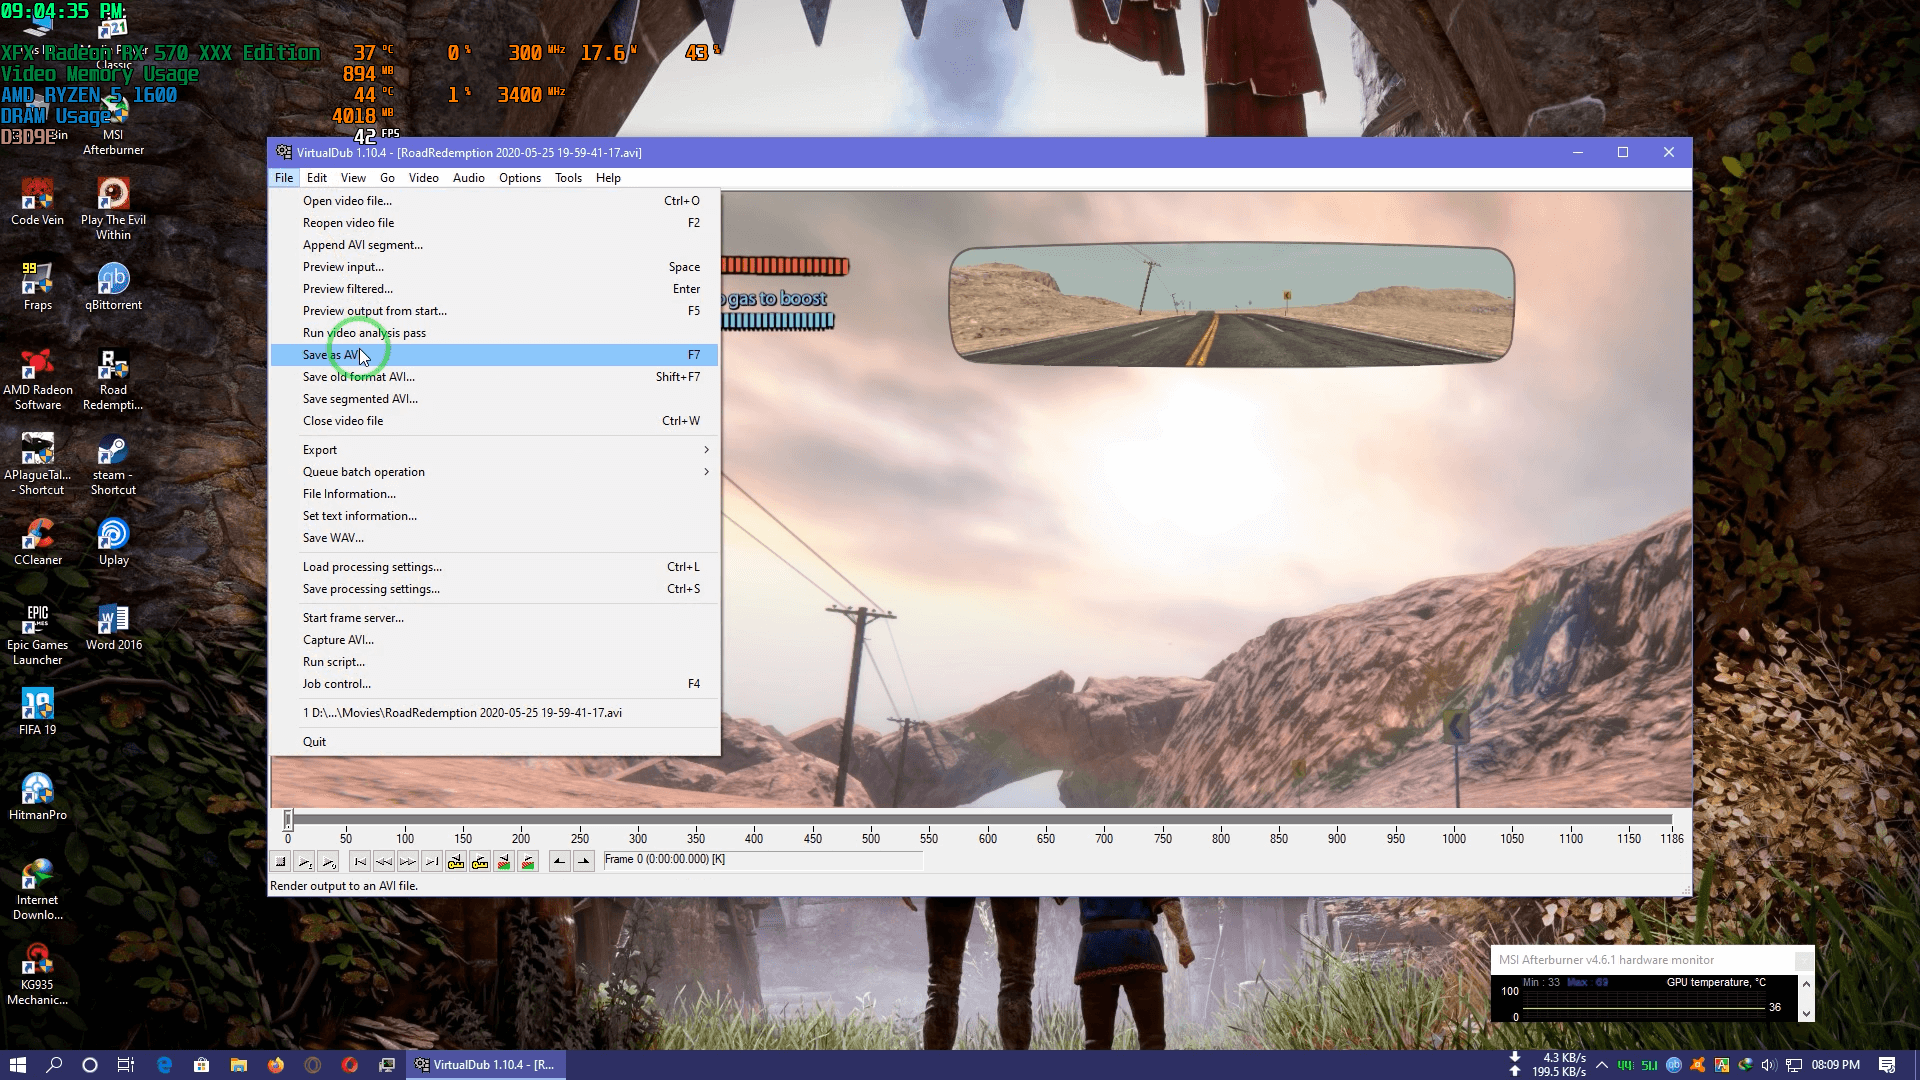Open the HitmanPro desktop icon
The image size is (1920, 1080).
(x=38, y=796)
